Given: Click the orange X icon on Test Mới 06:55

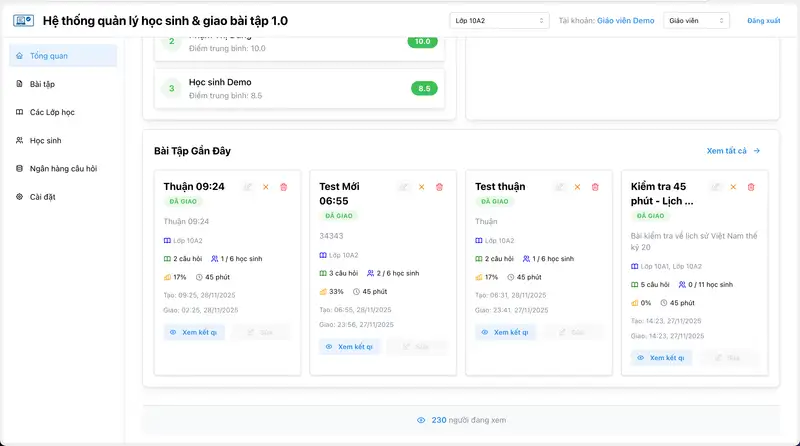Looking at the screenshot, I should point(421,187).
